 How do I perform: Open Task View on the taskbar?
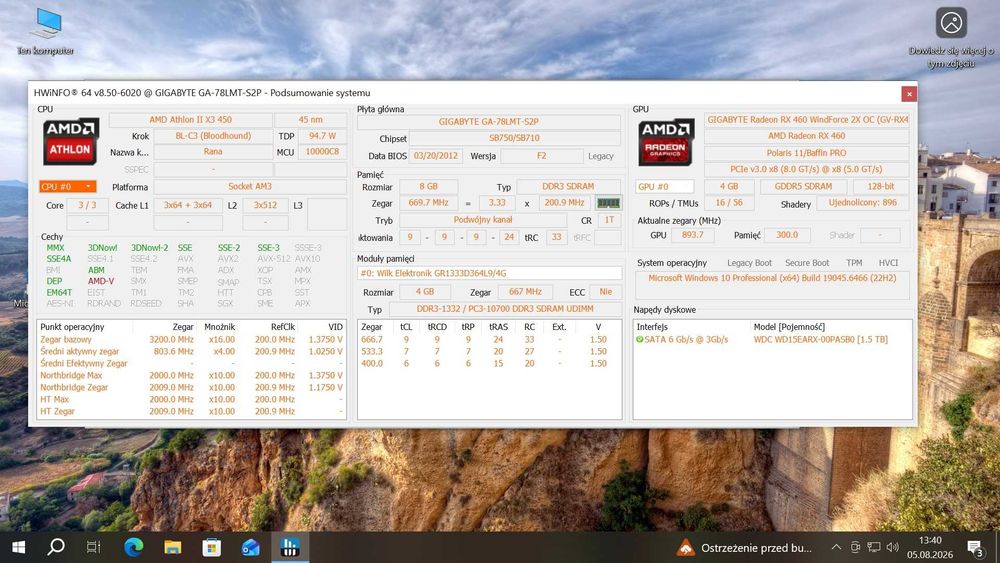pyautogui.click(x=94, y=547)
